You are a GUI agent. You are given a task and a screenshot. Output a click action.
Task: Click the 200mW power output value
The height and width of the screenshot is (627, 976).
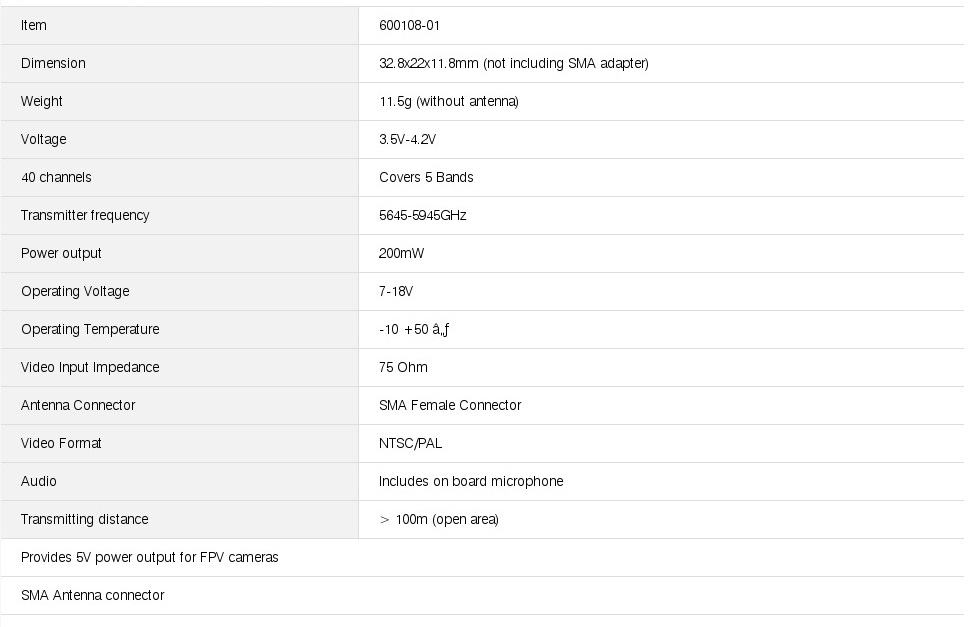pos(401,253)
